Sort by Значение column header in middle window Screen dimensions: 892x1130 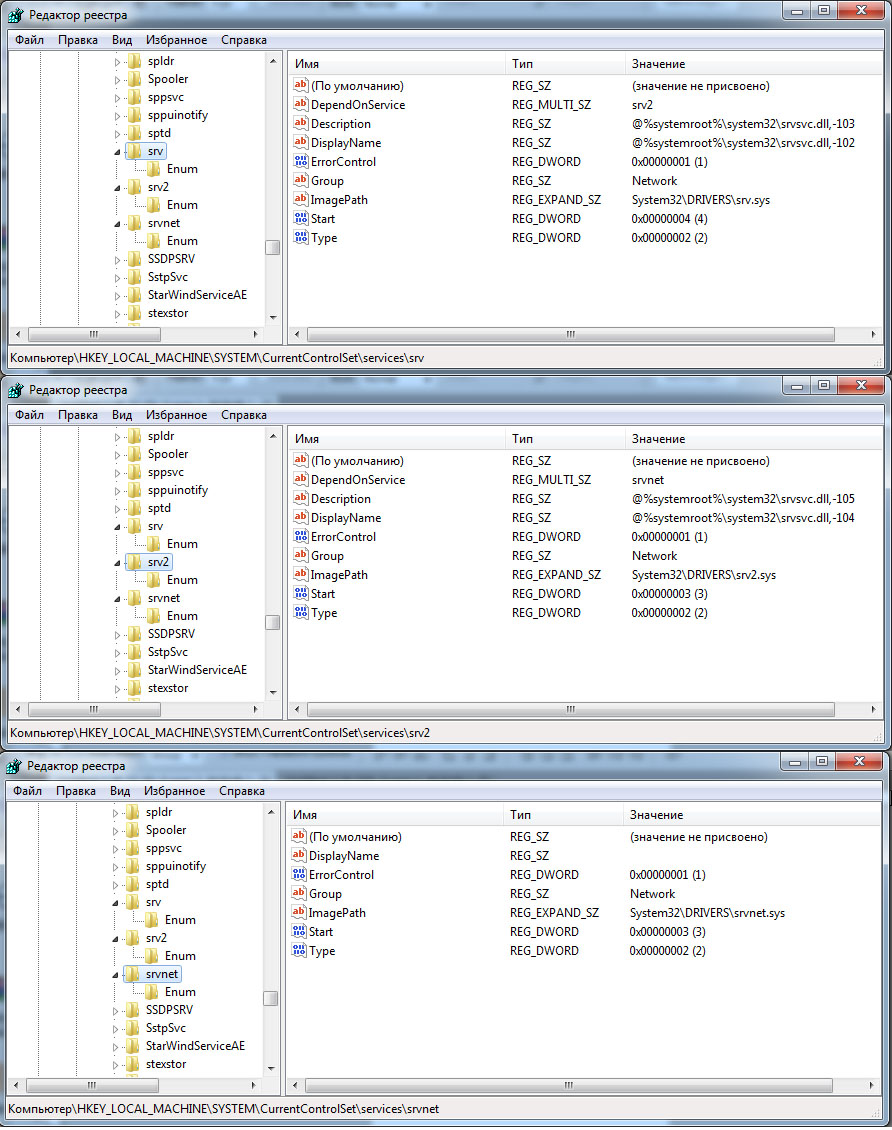click(x=754, y=438)
